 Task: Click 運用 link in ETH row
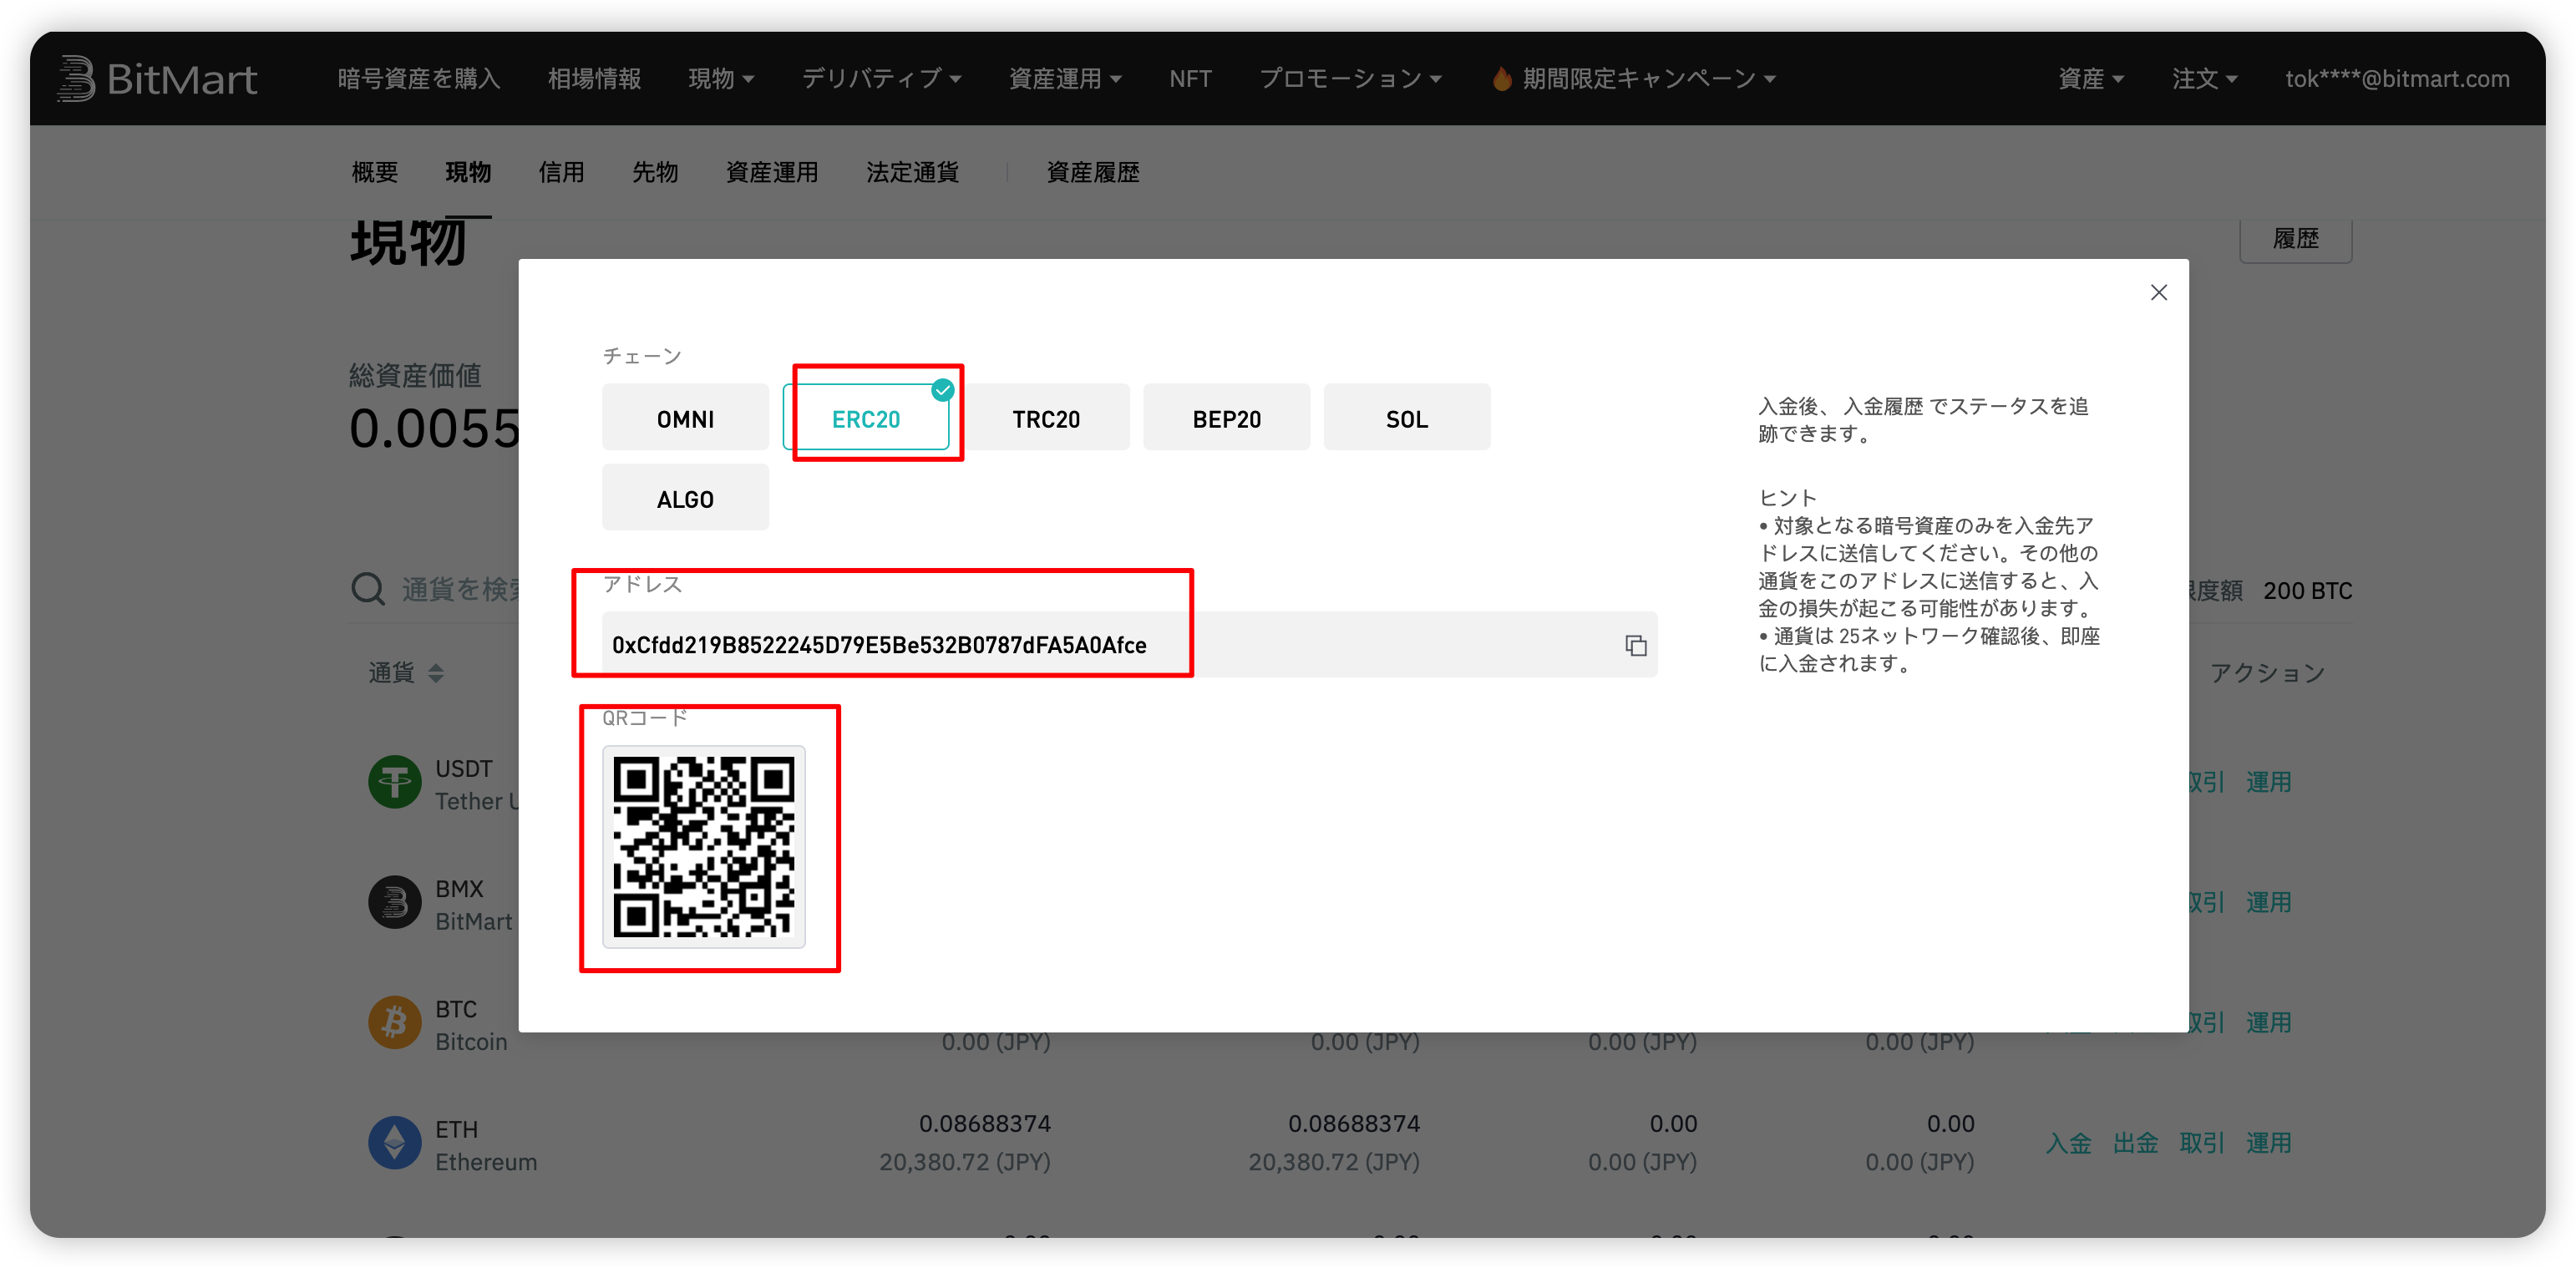(2268, 1143)
